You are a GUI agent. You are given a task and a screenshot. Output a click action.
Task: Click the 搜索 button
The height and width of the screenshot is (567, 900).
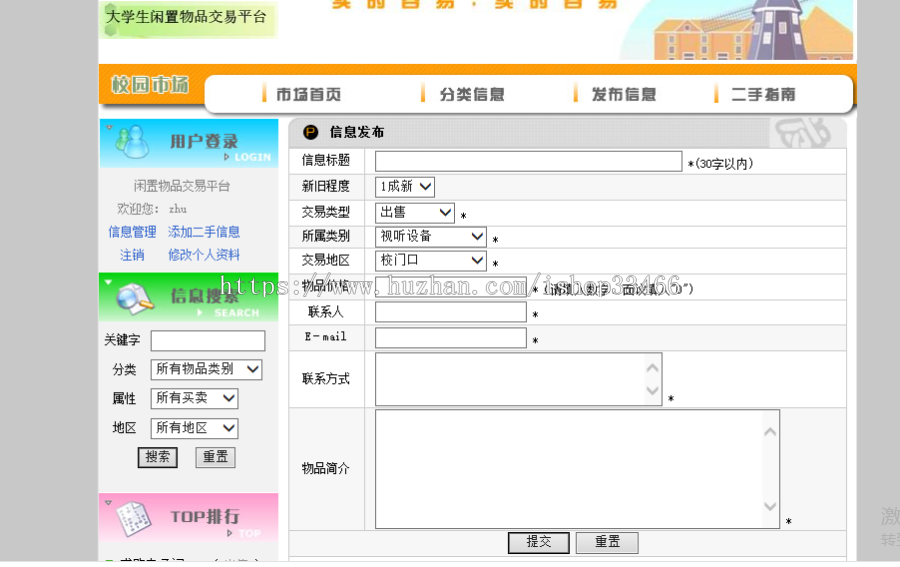point(158,457)
